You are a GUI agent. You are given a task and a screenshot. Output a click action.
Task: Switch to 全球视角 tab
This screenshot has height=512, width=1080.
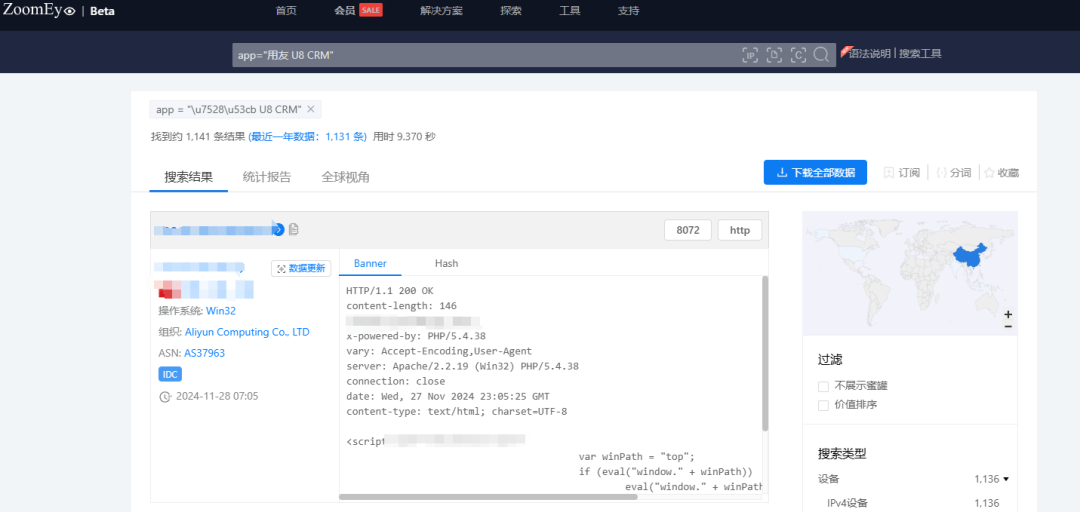(x=346, y=177)
